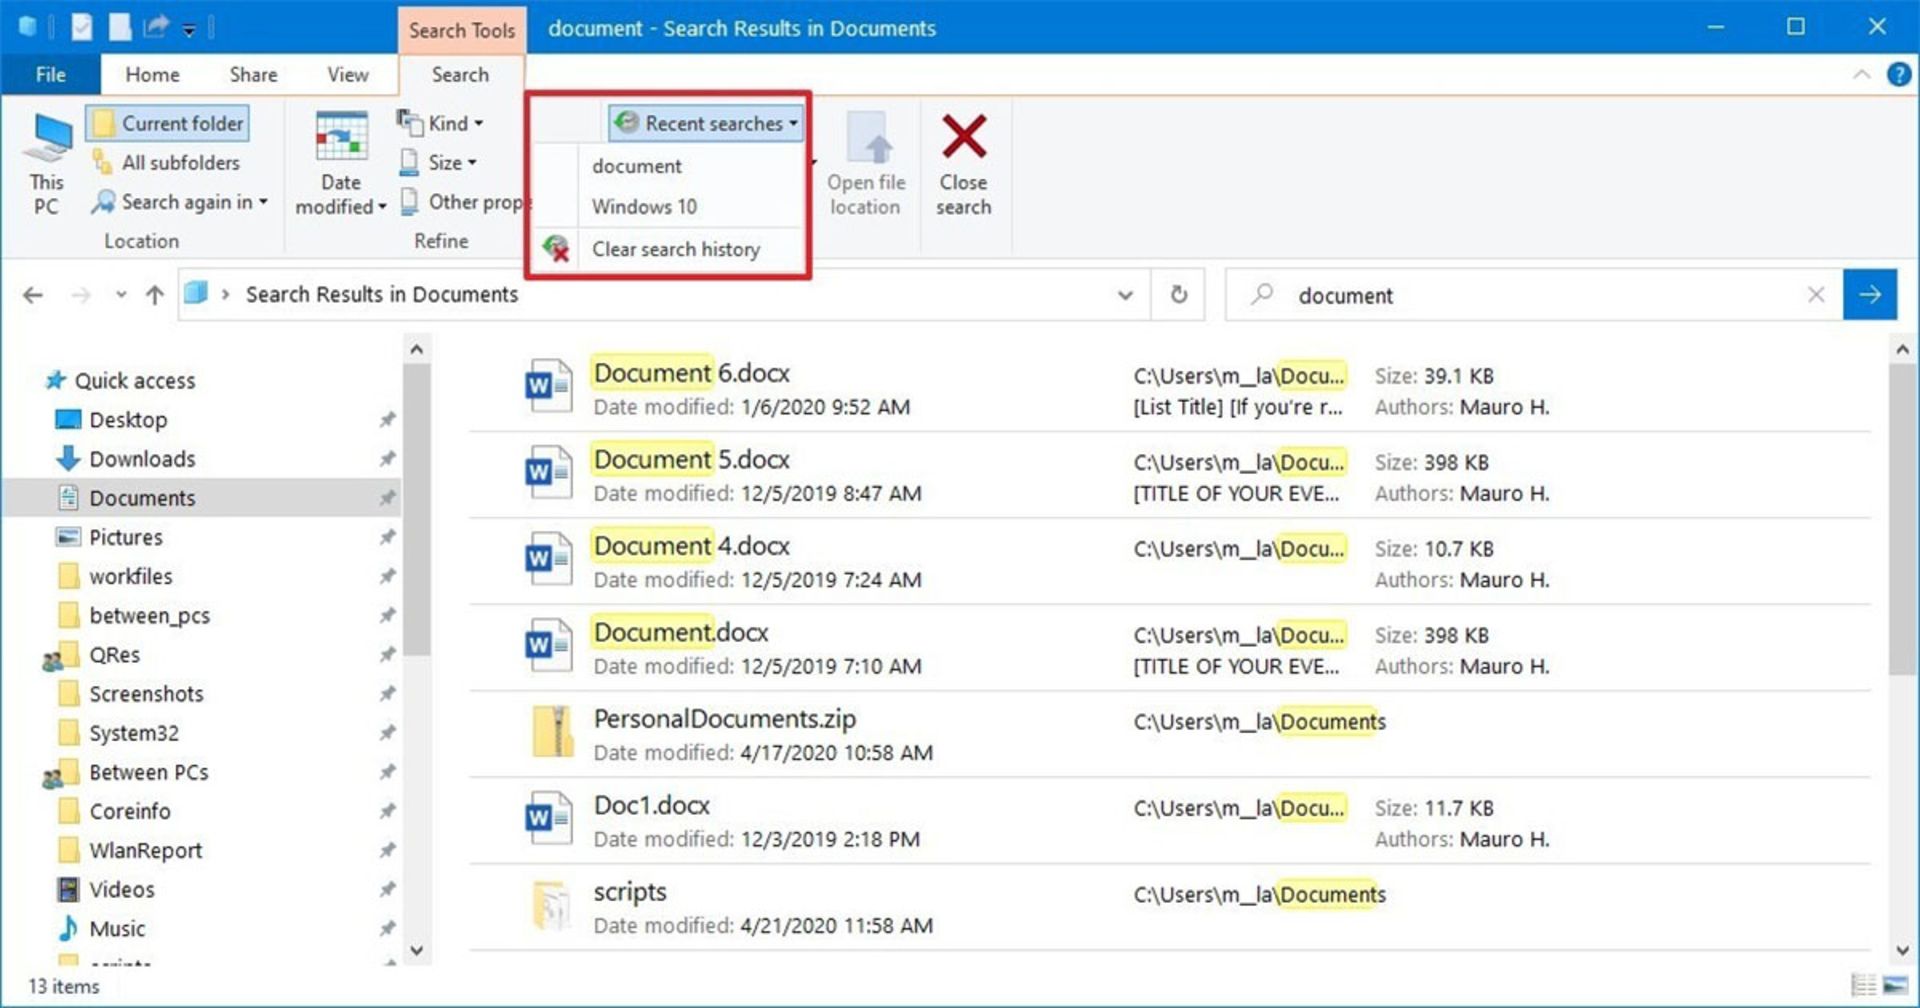Open Documents in Quick access
The height and width of the screenshot is (1008, 1920).
[142, 498]
